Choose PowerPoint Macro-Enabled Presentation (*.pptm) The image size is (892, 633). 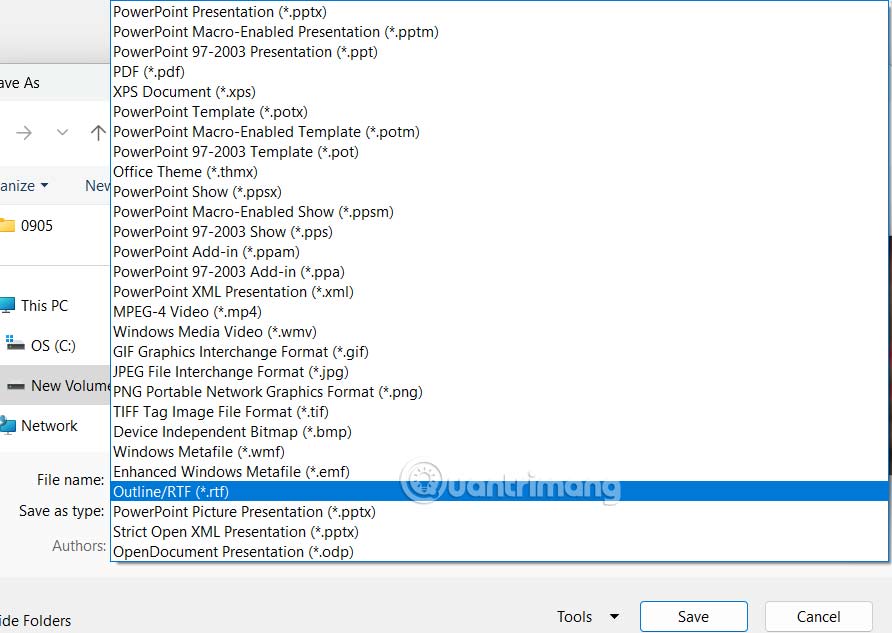pyautogui.click(x=499, y=32)
